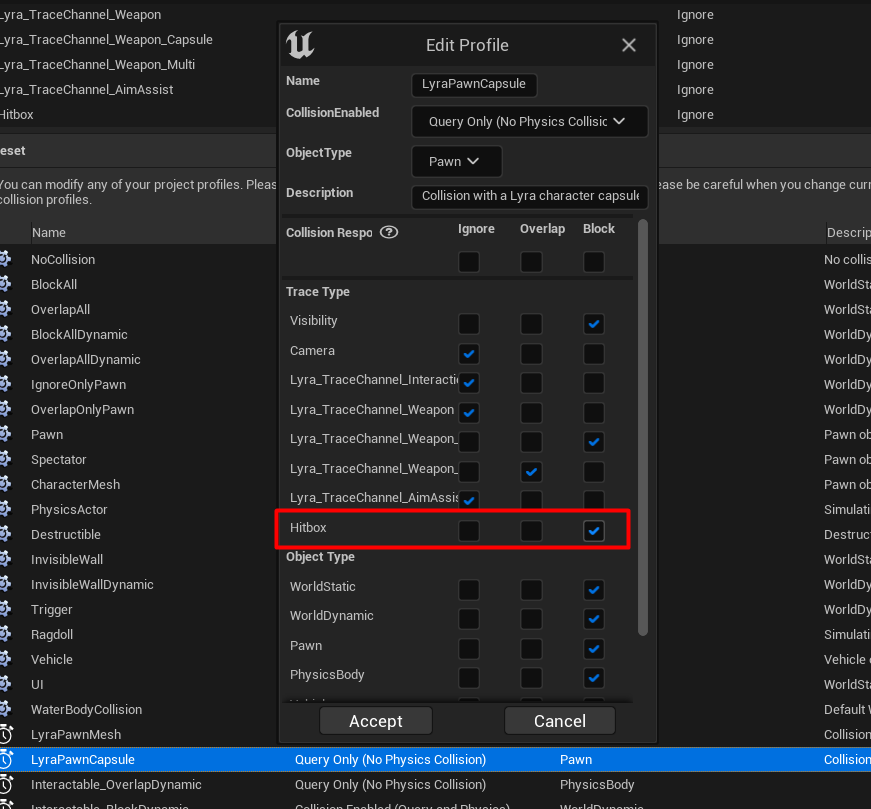Screen dimensions: 871x809
Task: Edit the Description text field
Action: coord(529,196)
